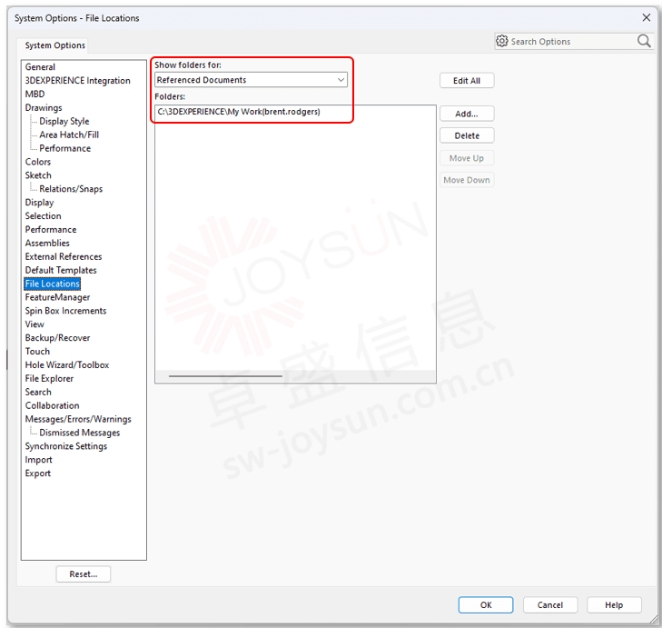Open Help for this dialog

coord(614,605)
